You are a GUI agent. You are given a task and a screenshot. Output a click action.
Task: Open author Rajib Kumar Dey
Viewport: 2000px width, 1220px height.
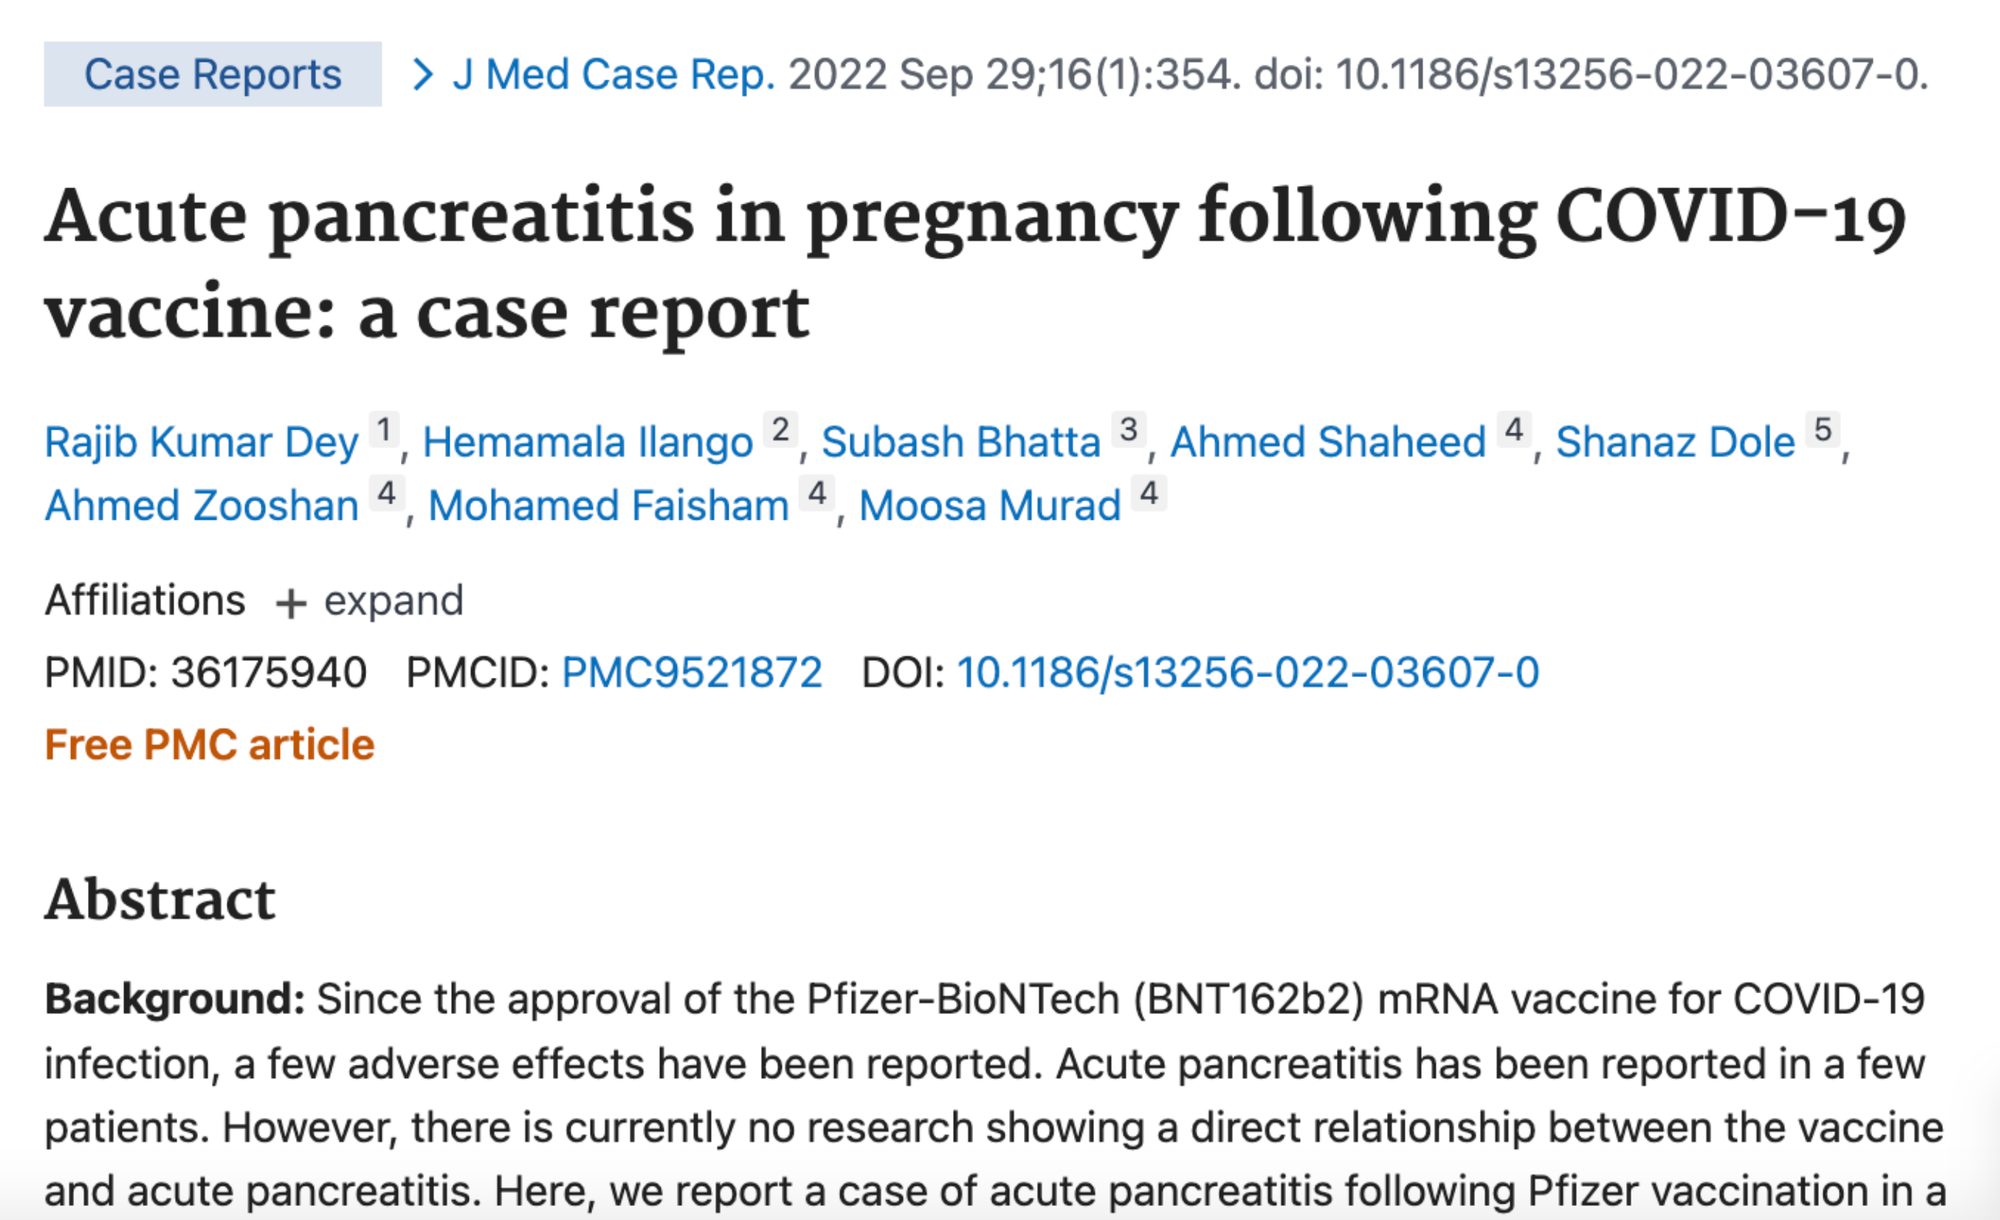tap(202, 442)
